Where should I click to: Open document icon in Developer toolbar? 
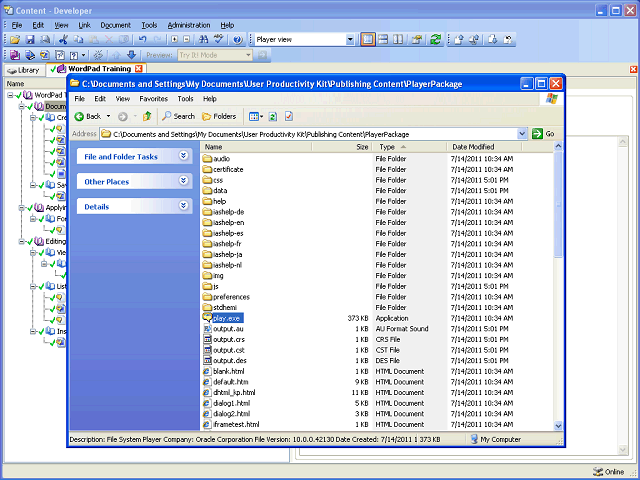(x=15, y=40)
